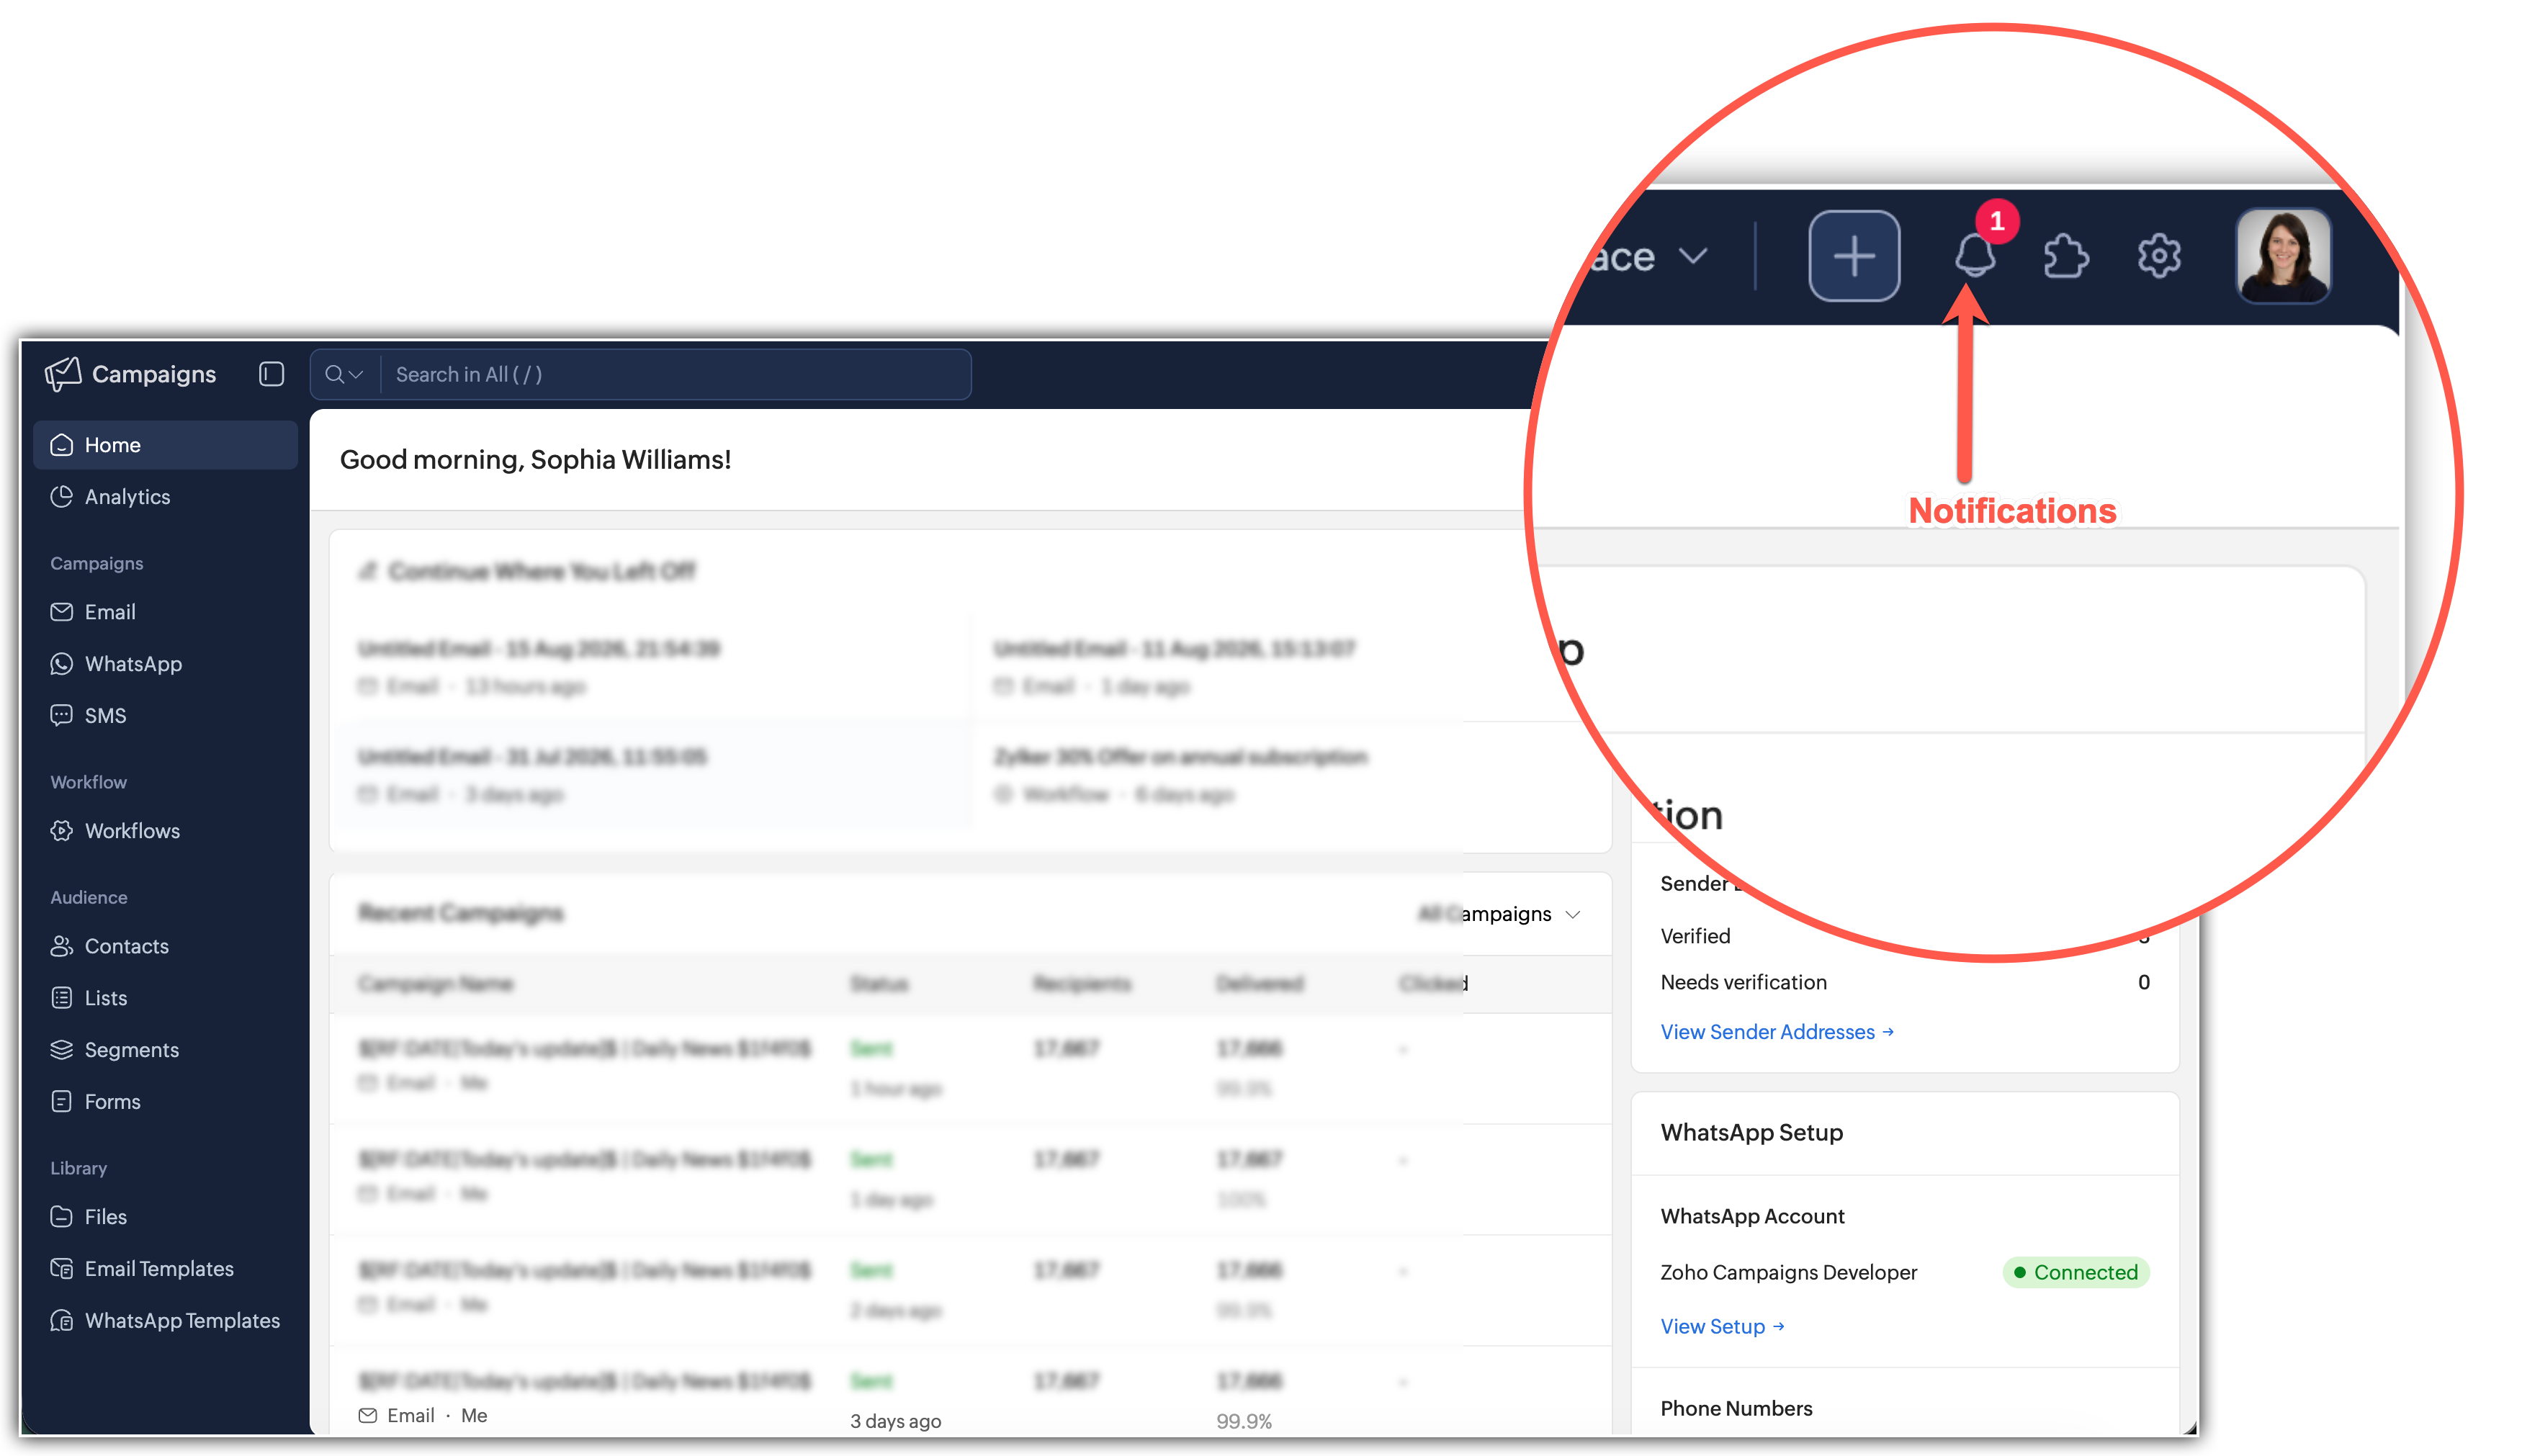Click the WhatsApp Templates icon
This screenshot has height=1456, width=2522.
pyautogui.click(x=62, y=1321)
